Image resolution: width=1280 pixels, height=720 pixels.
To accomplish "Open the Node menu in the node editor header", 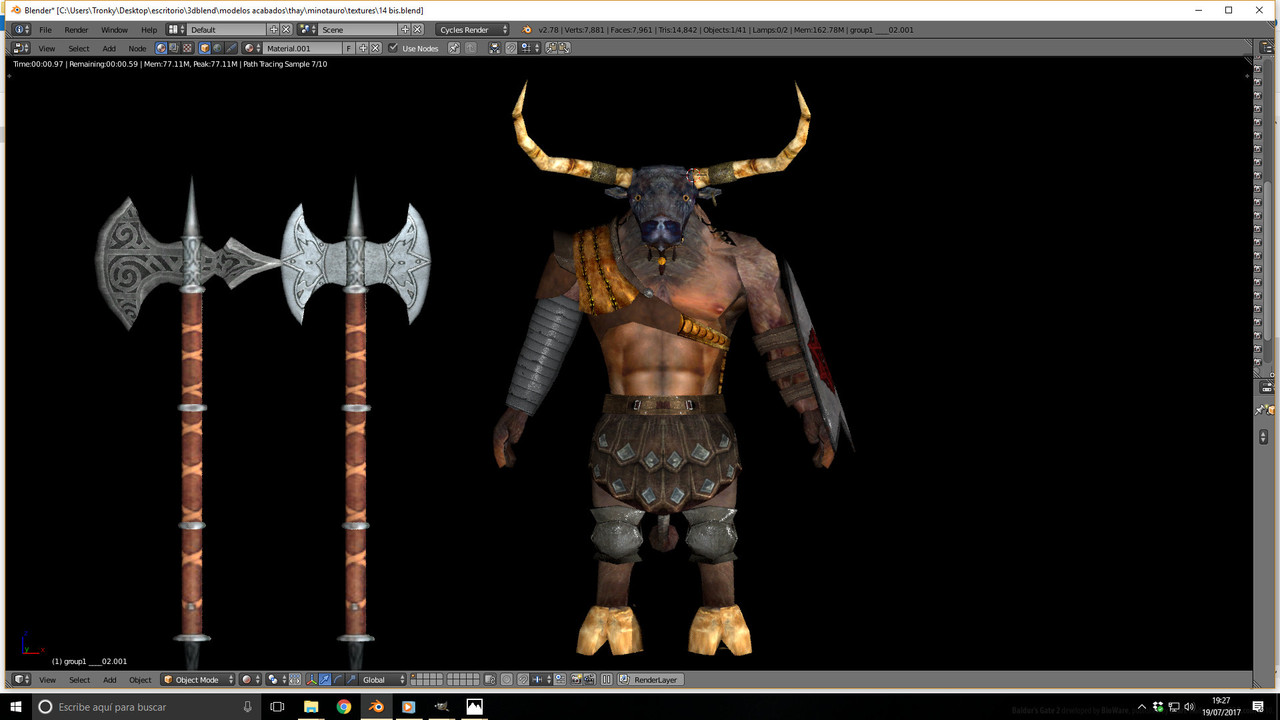I will coord(137,48).
